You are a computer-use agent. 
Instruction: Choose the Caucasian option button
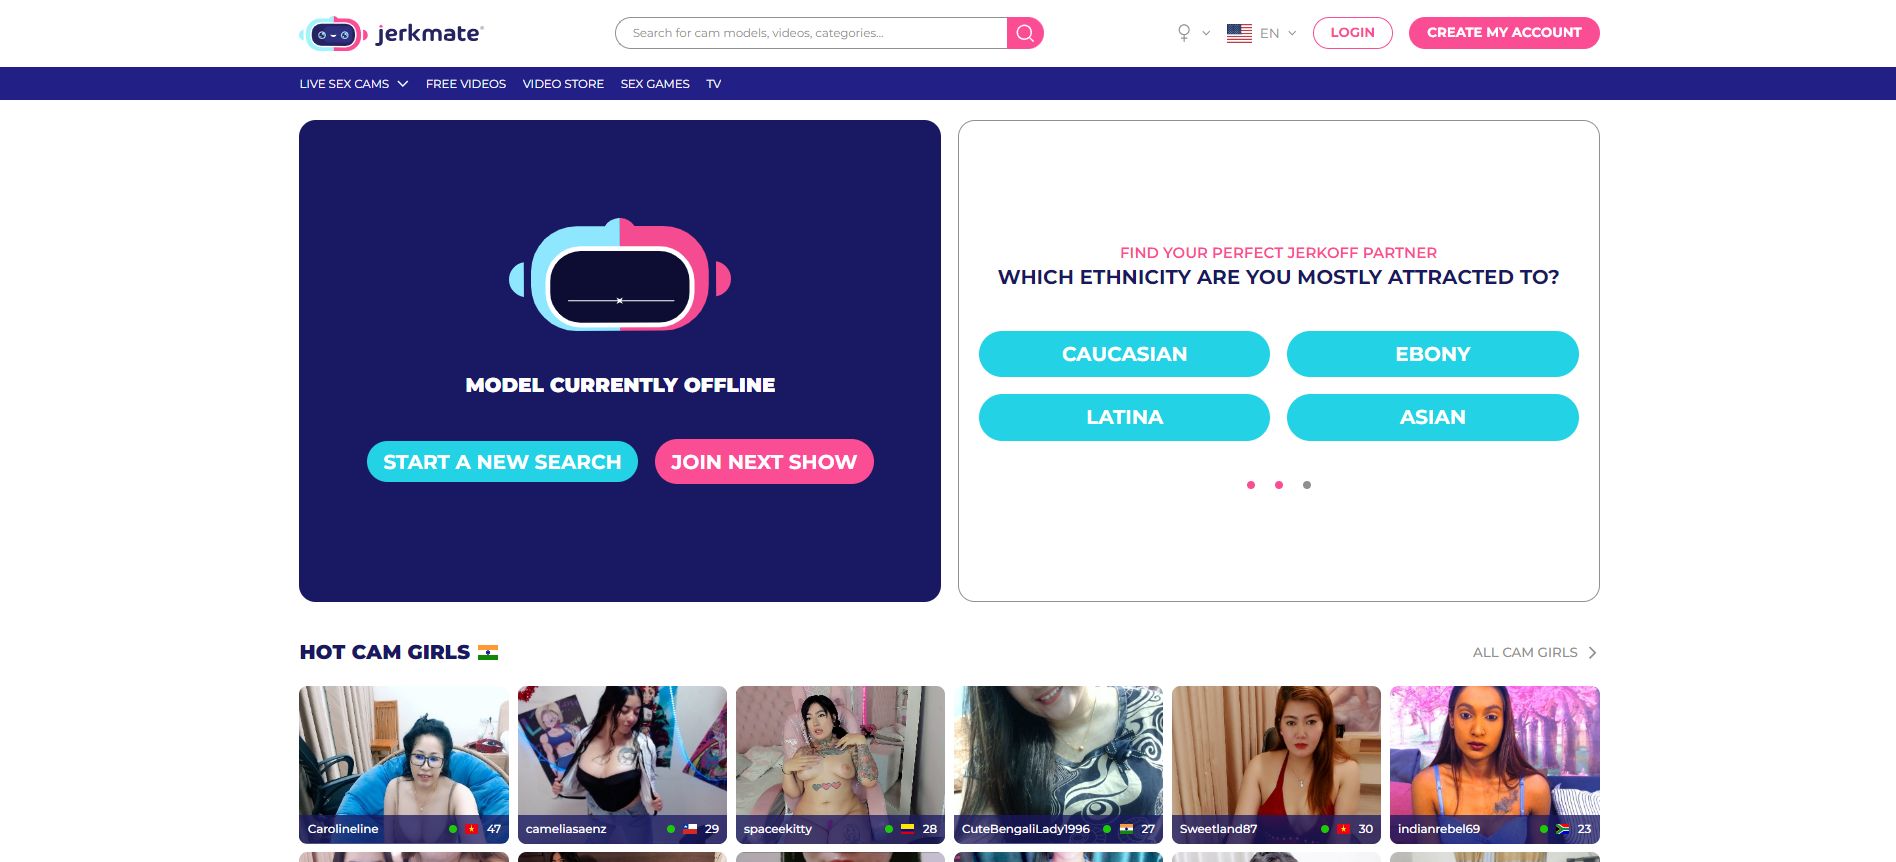tap(1124, 354)
